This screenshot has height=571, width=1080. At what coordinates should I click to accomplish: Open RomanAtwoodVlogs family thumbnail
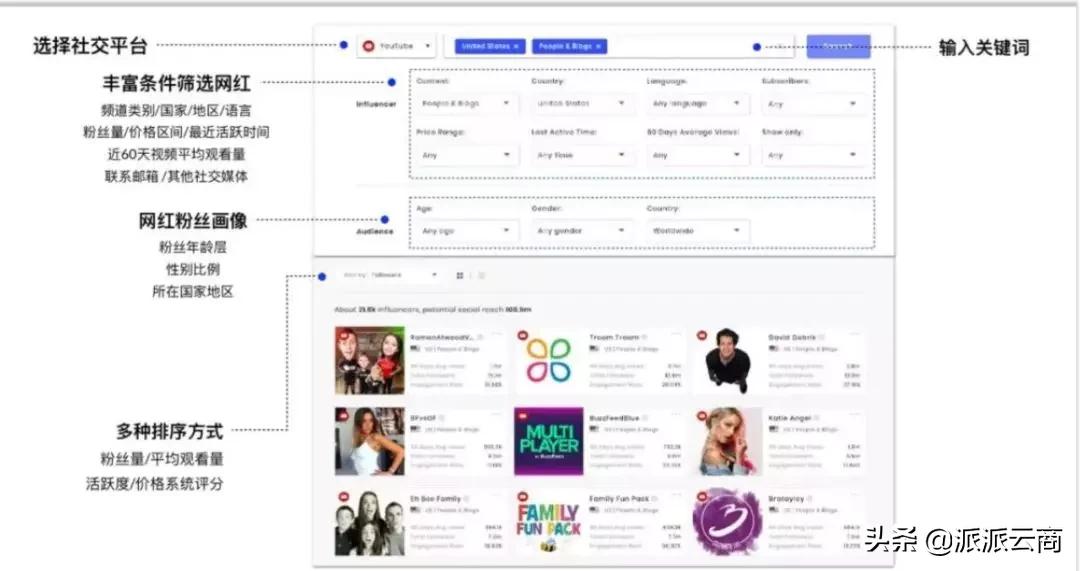tap(370, 360)
